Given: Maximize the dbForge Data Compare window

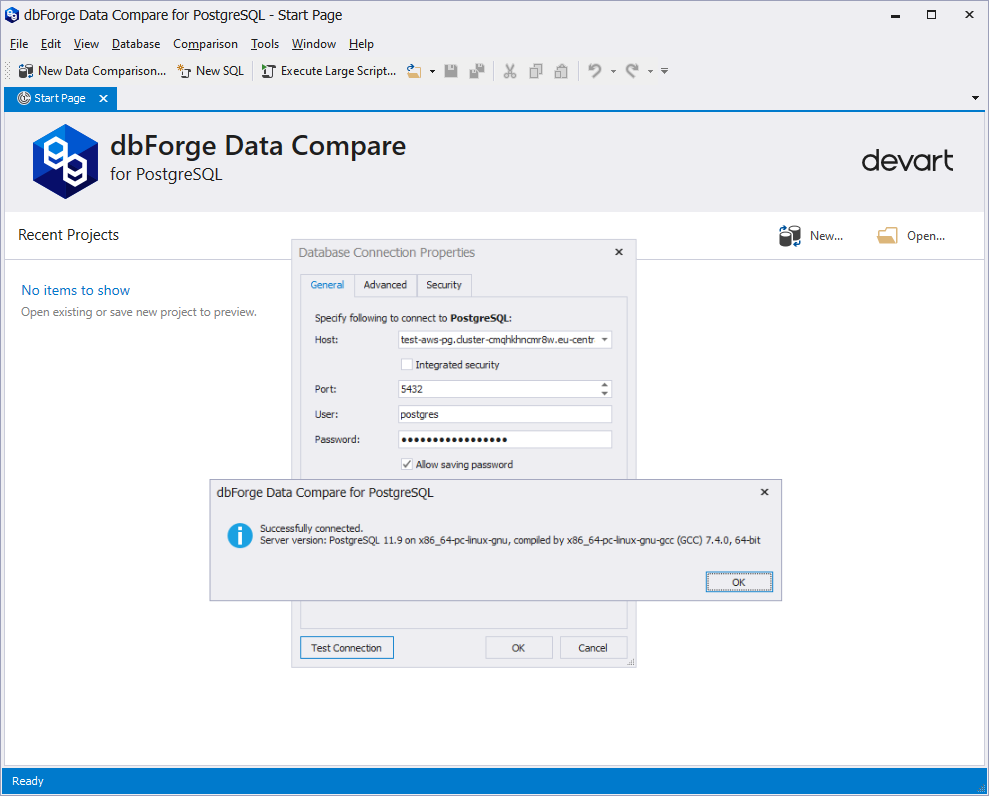Looking at the screenshot, I should 932,15.
